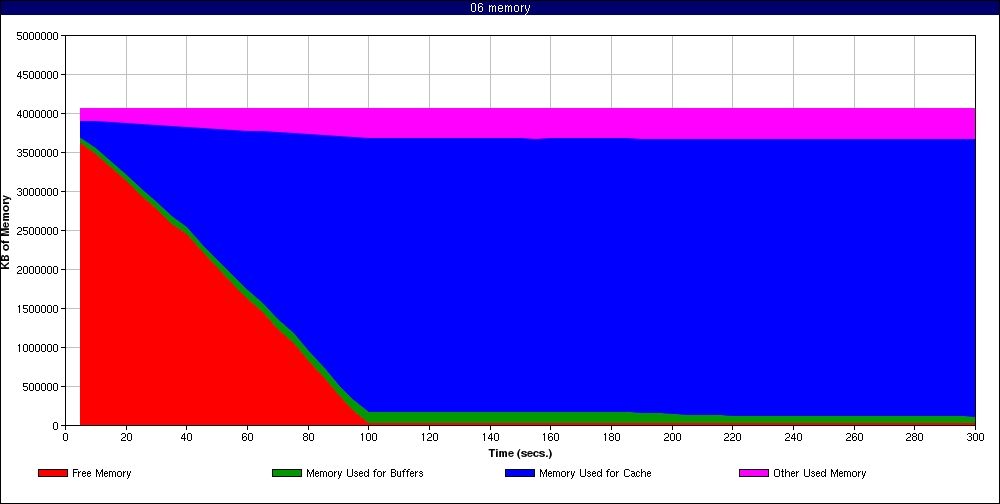The width and height of the screenshot is (1000, 504).
Task: Click the 40 tick on the time axis
Action: (x=187, y=437)
